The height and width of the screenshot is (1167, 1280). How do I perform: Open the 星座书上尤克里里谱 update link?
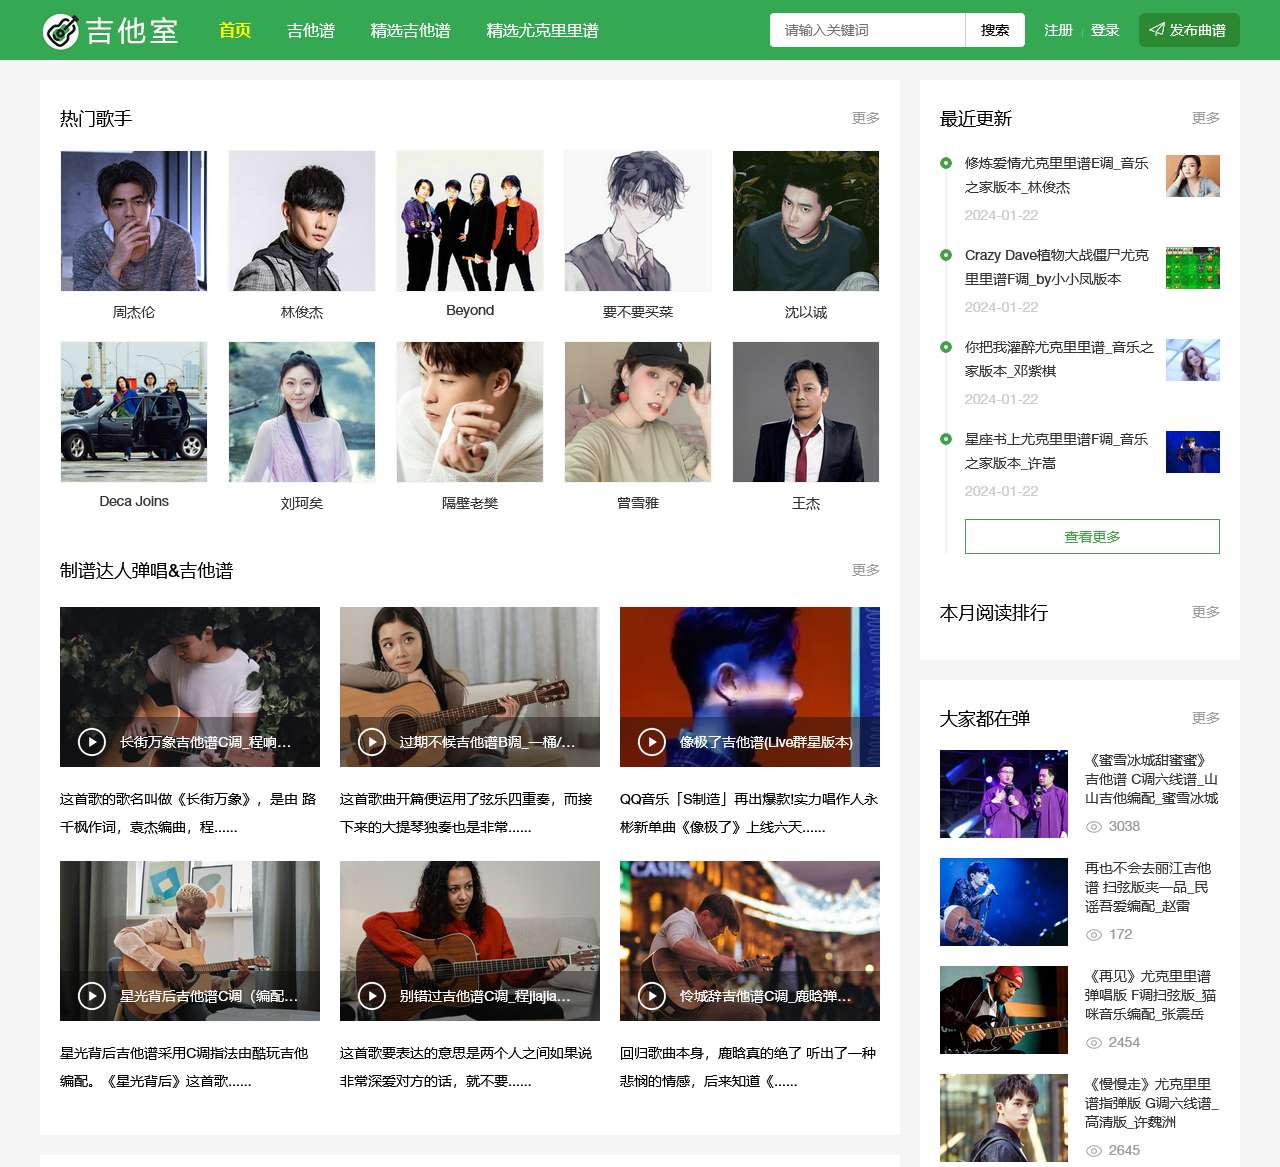tap(1057, 451)
